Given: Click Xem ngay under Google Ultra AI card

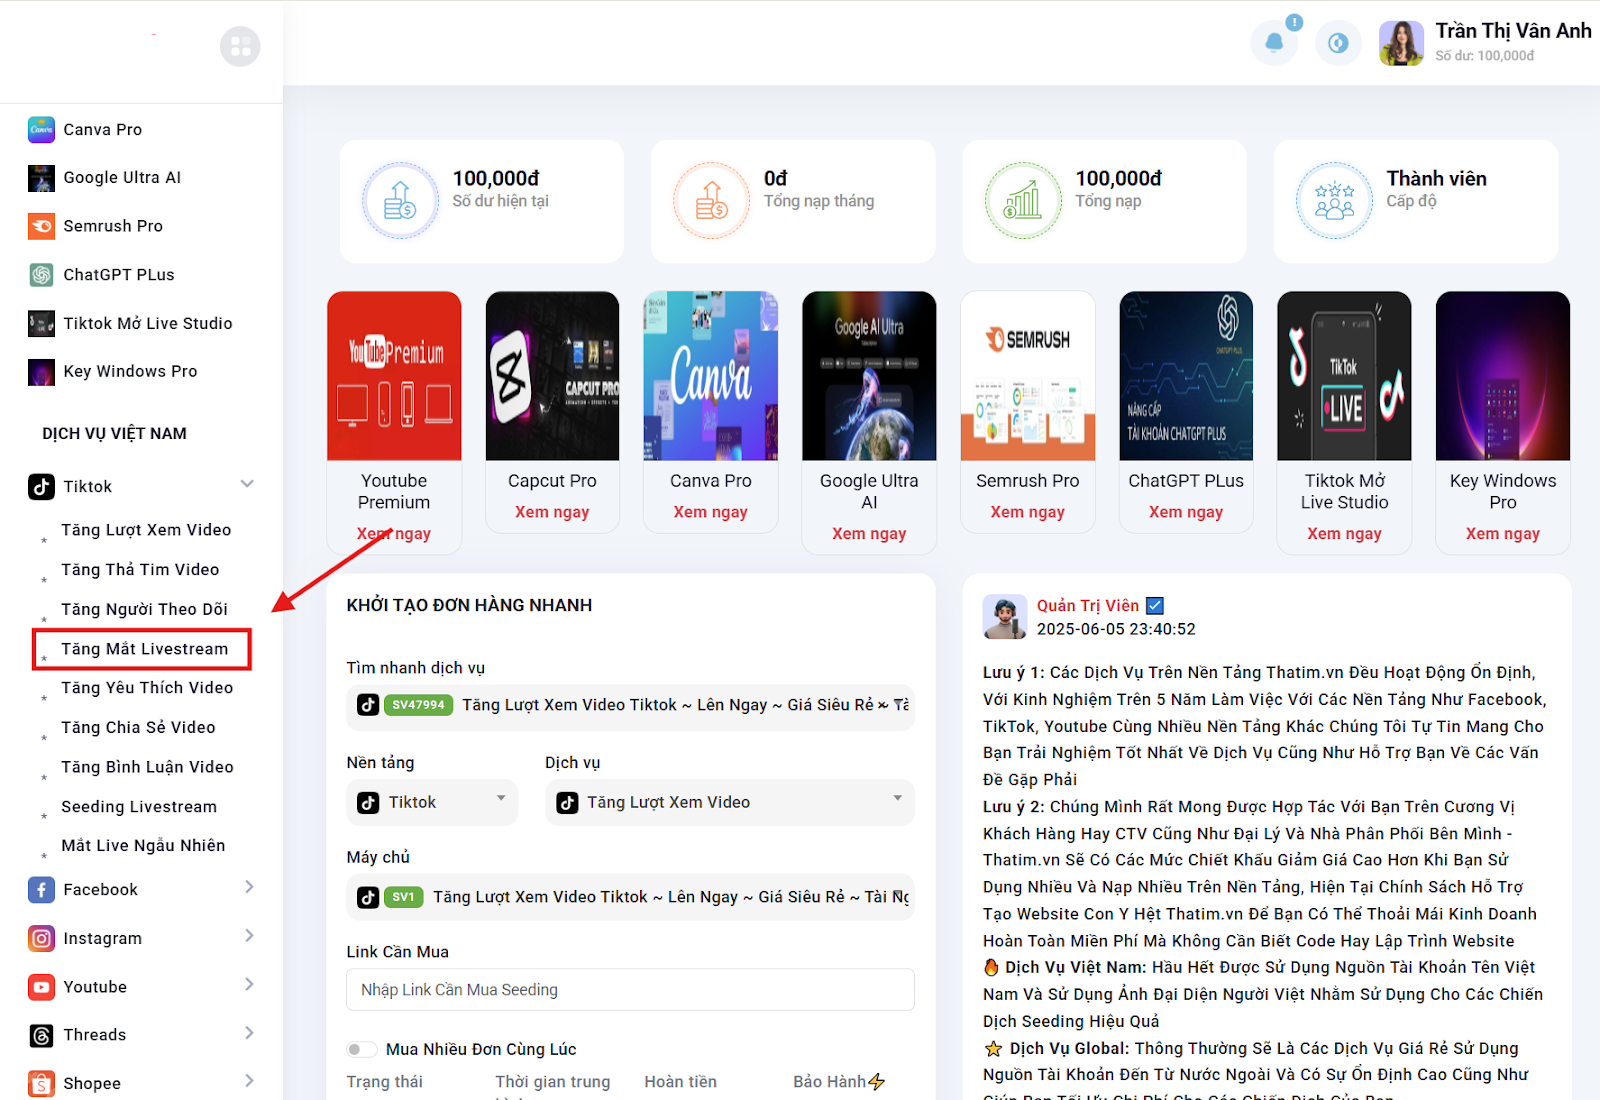Looking at the screenshot, I should (x=869, y=534).
